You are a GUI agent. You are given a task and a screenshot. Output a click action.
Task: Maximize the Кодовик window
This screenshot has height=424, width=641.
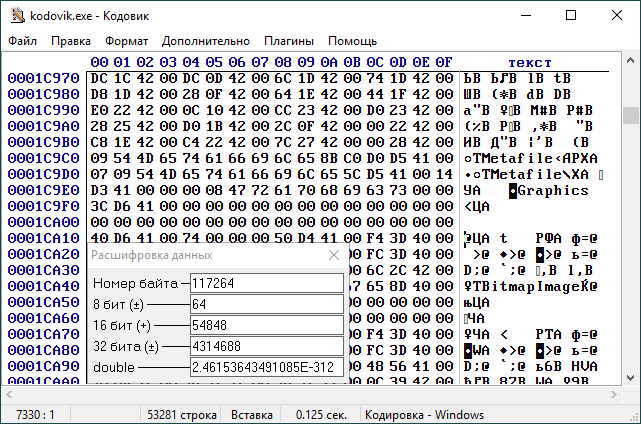570,15
